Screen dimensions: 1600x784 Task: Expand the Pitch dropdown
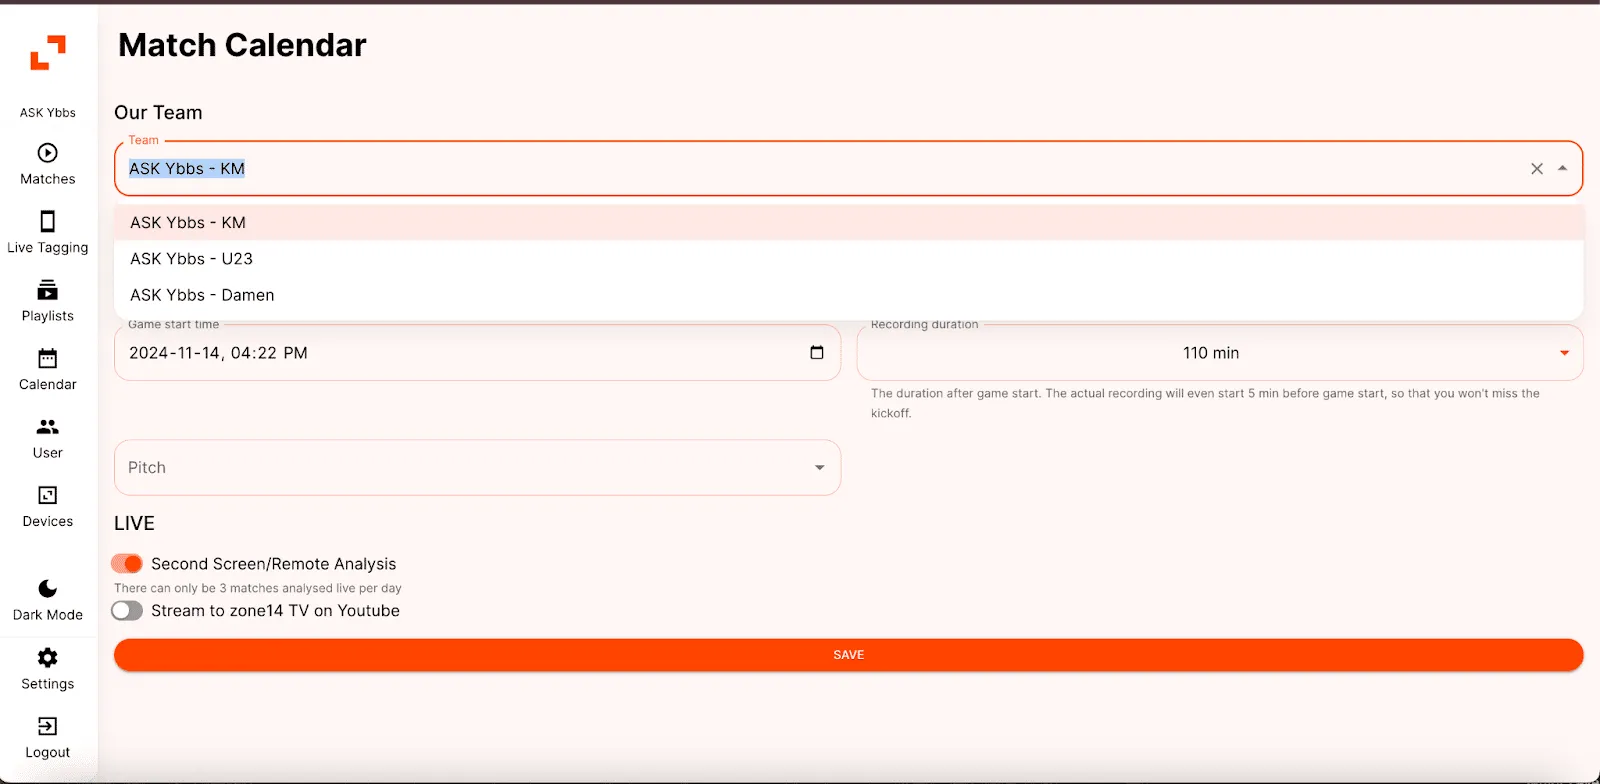[x=477, y=468]
